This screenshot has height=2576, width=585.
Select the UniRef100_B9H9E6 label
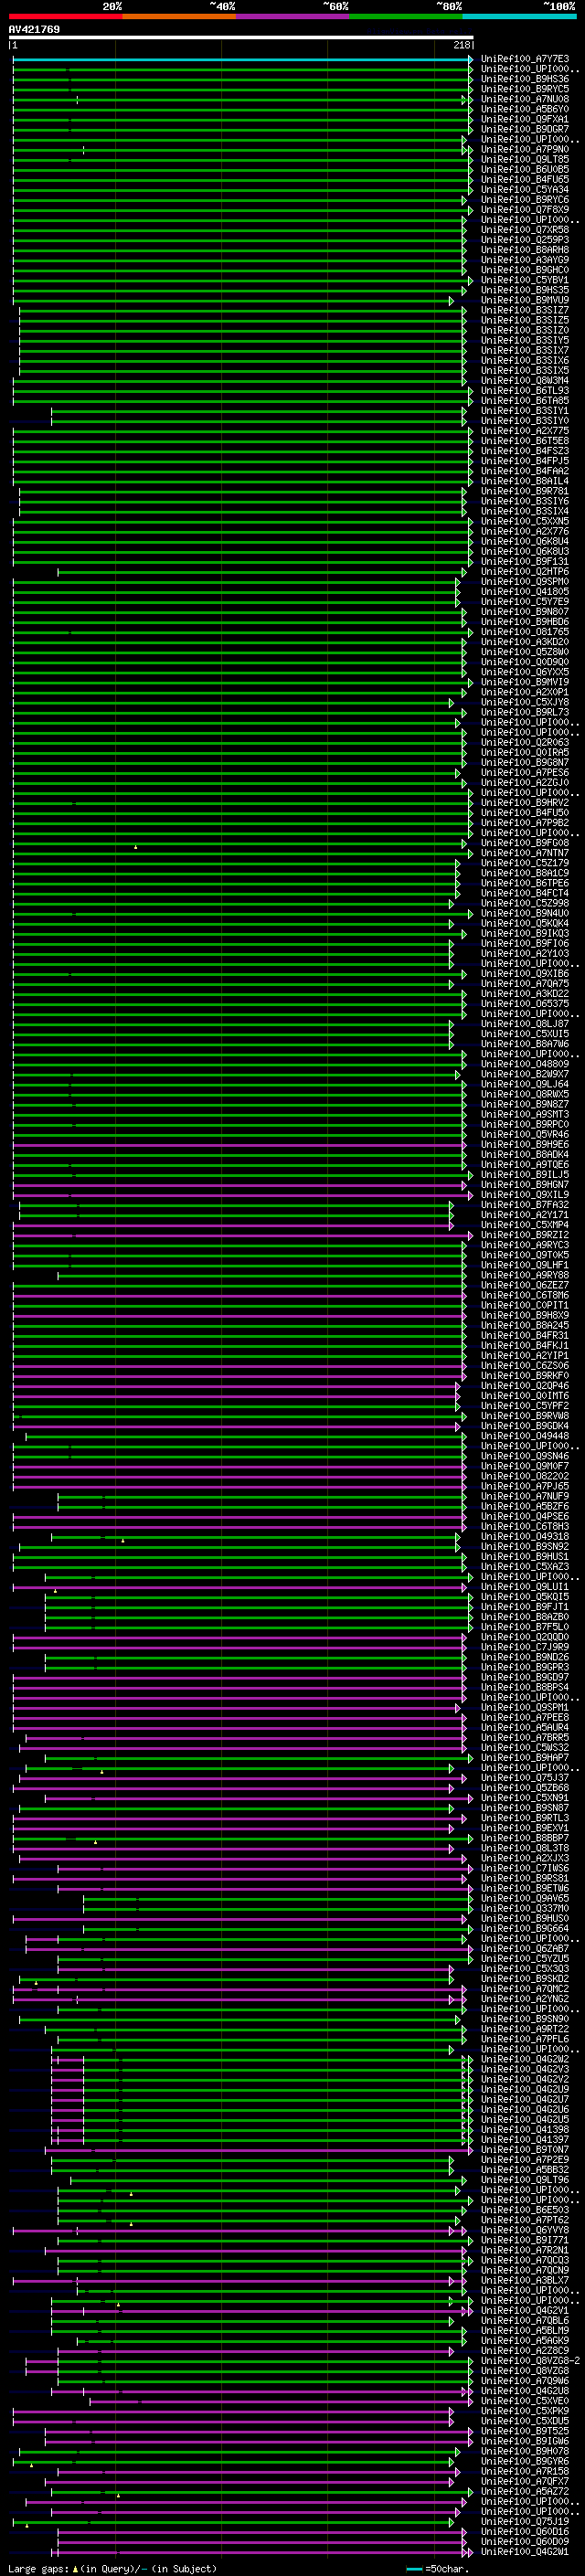[x=525, y=1144]
